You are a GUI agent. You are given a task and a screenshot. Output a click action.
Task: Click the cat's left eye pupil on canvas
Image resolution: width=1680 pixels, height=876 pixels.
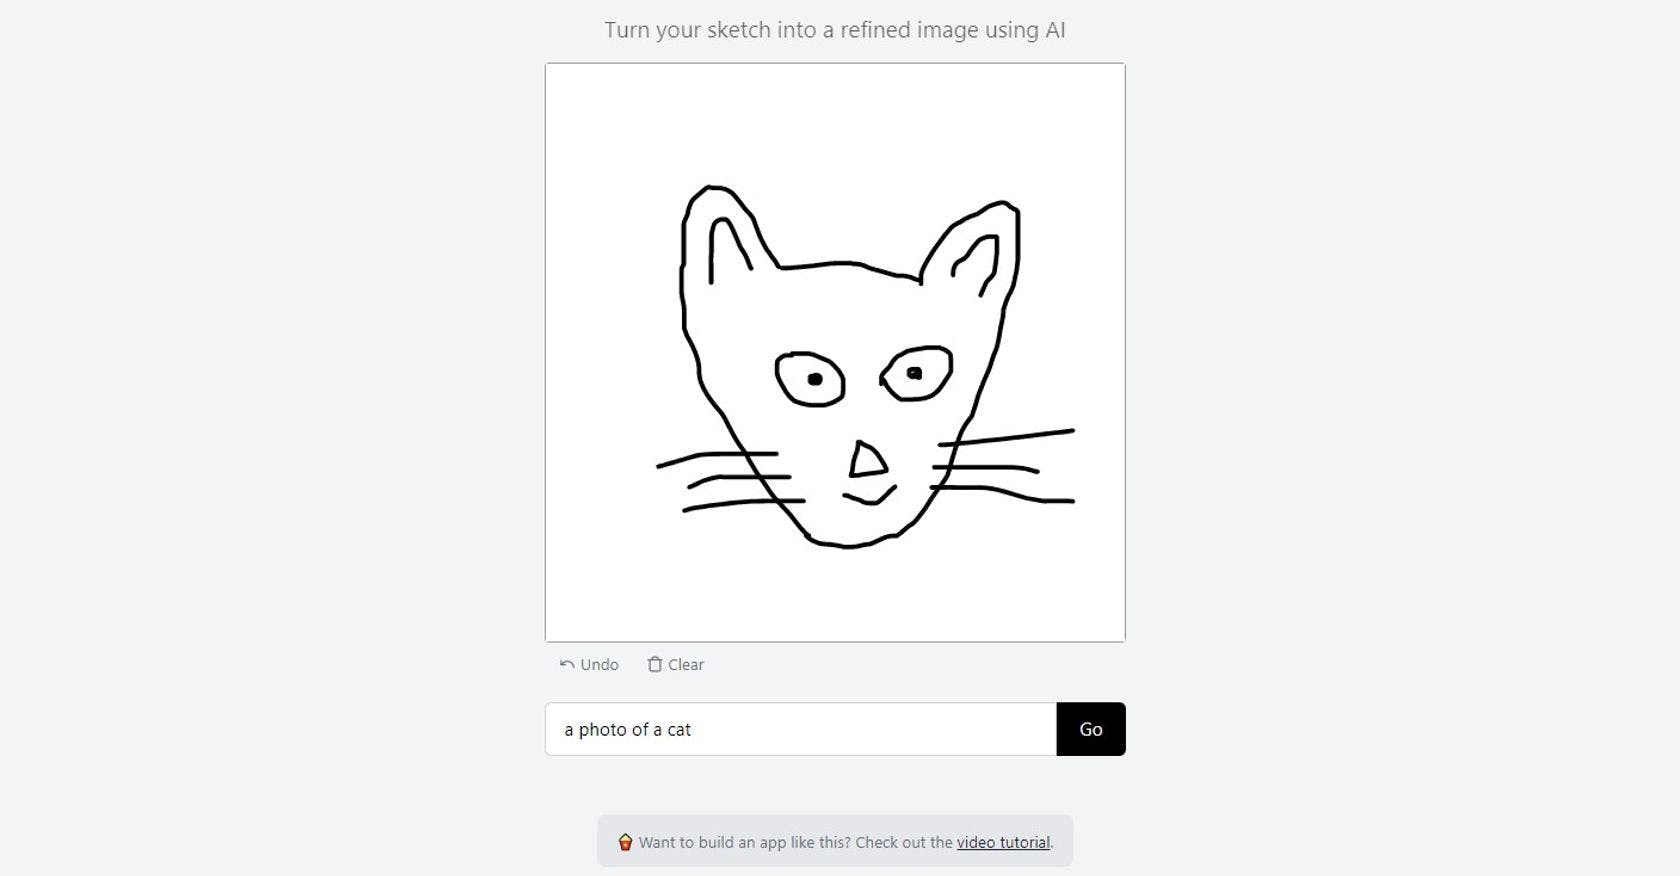coord(815,379)
